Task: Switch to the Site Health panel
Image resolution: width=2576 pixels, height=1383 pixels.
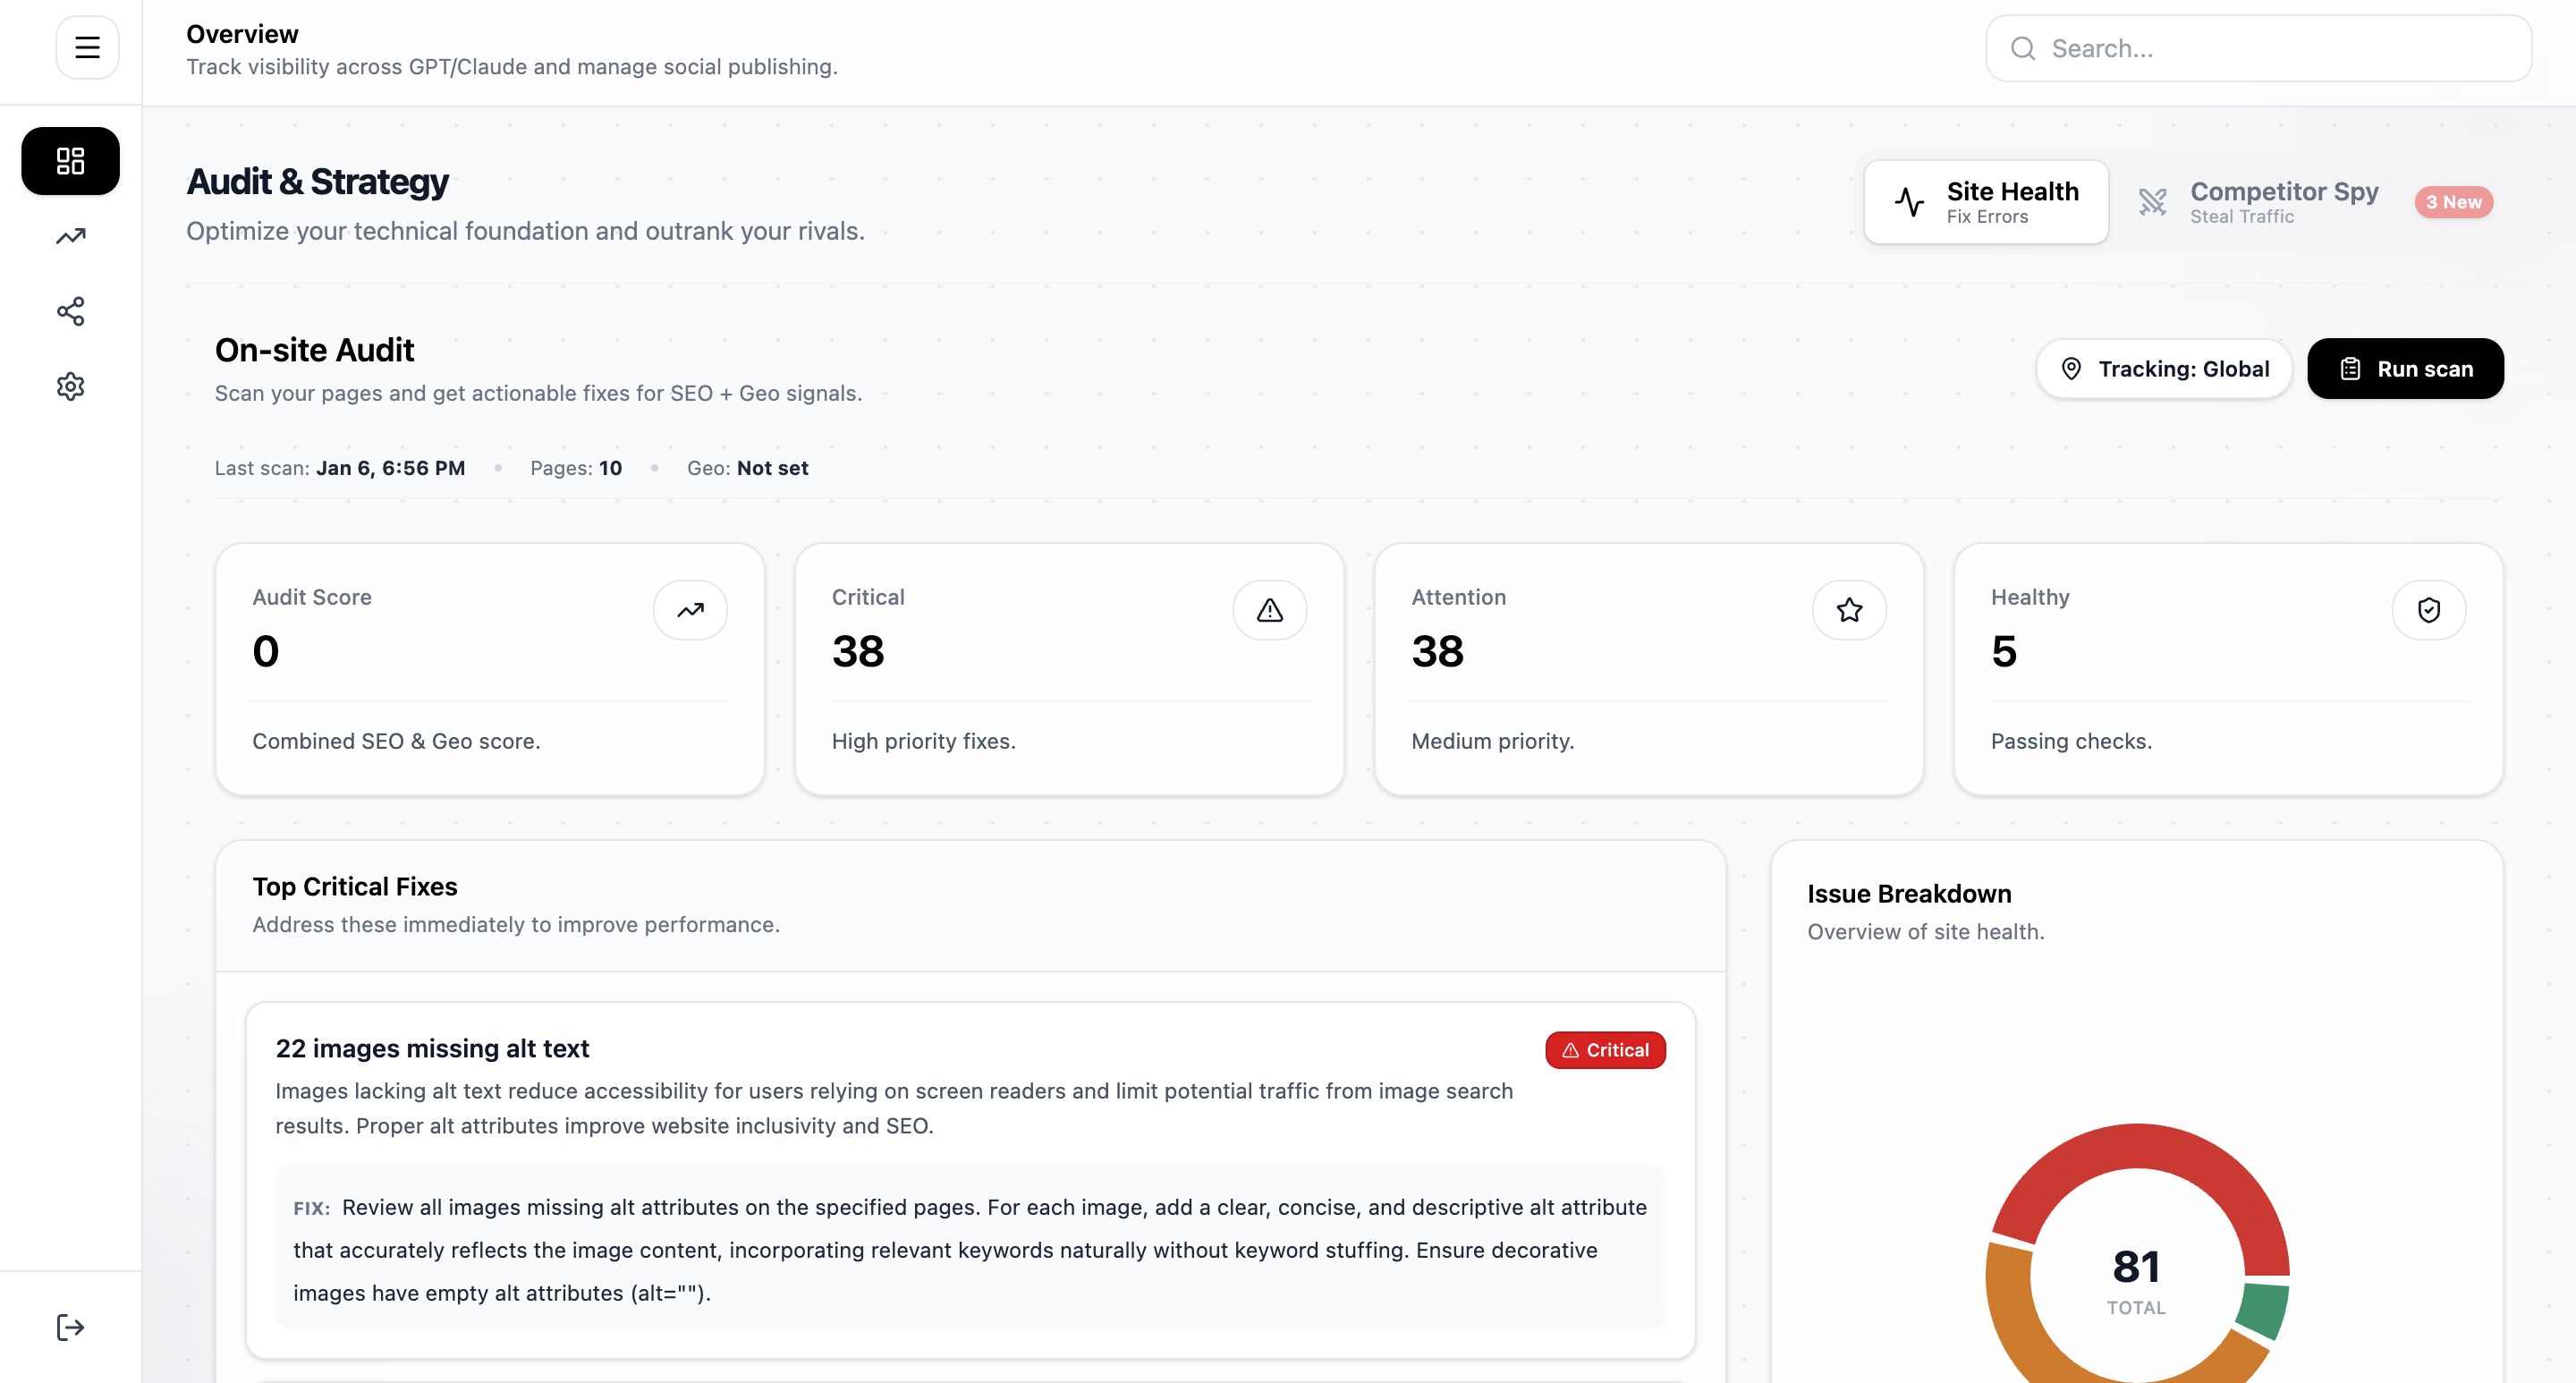Action: pos(1986,201)
